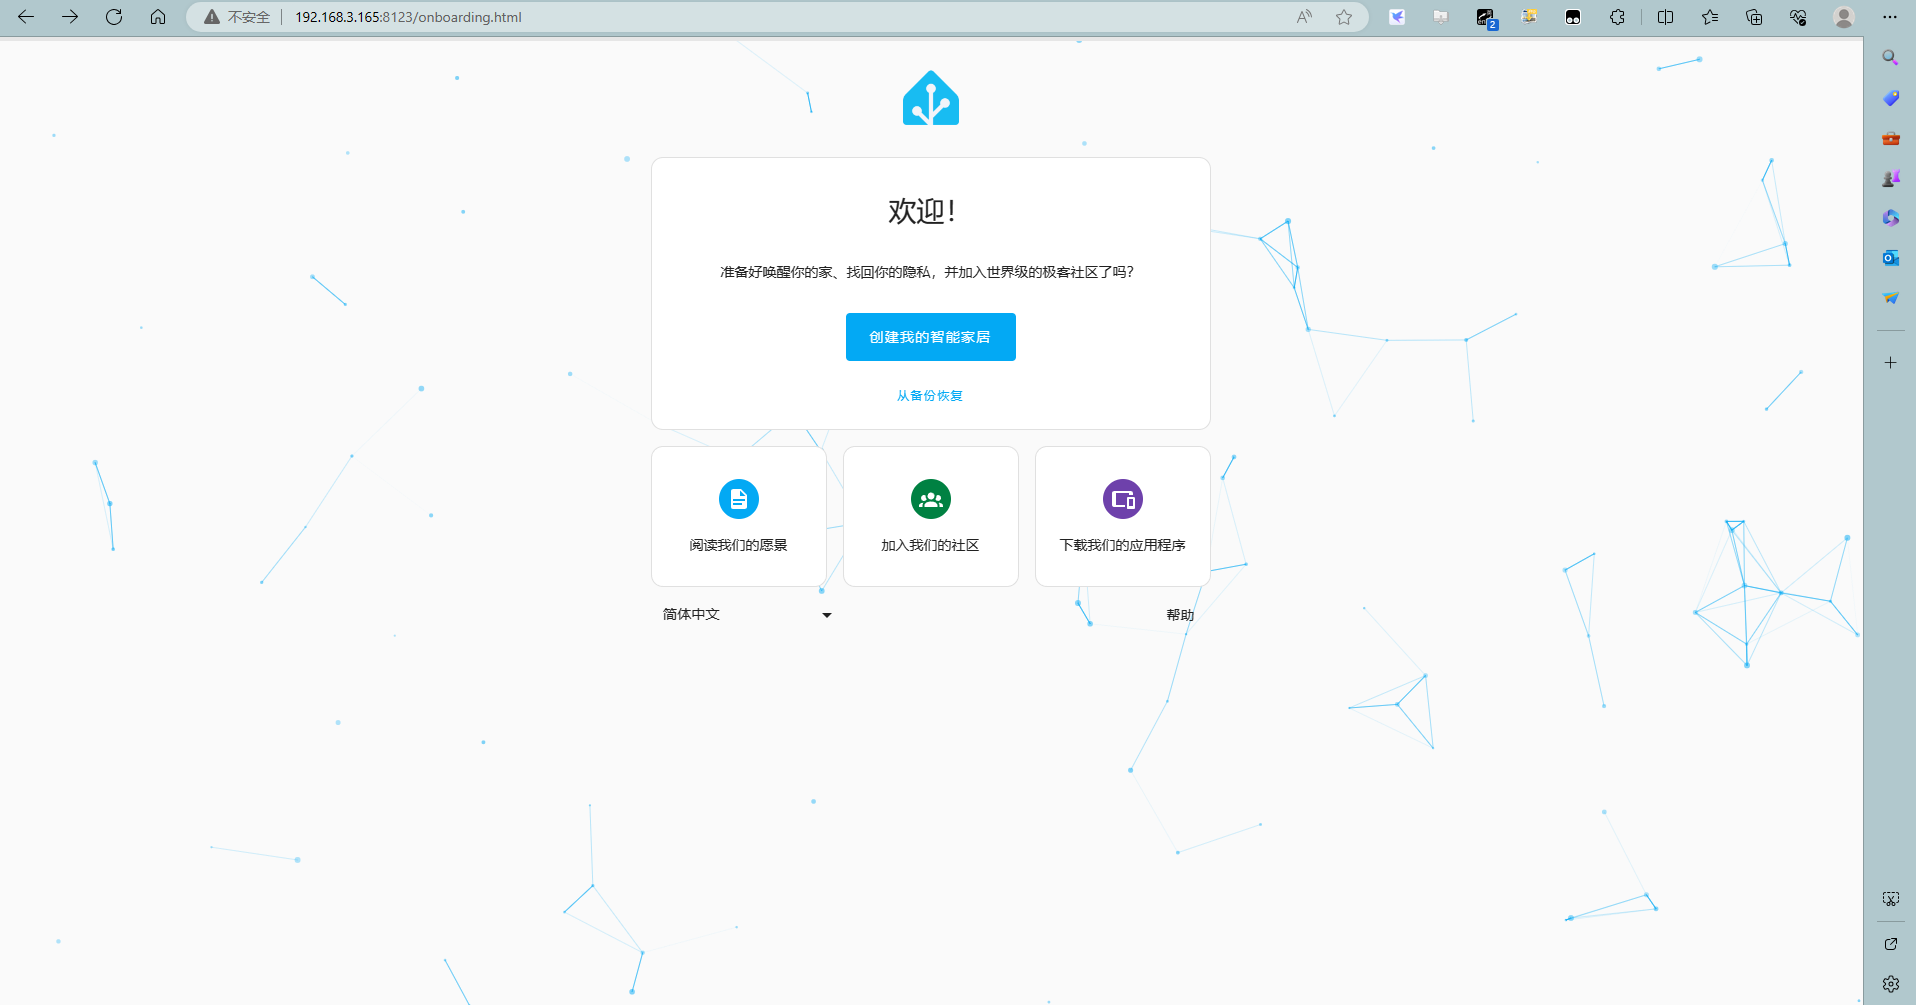Click the document icon on 阅读我们的愿景 card
1916x1005 pixels.
[x=738, y=499]
